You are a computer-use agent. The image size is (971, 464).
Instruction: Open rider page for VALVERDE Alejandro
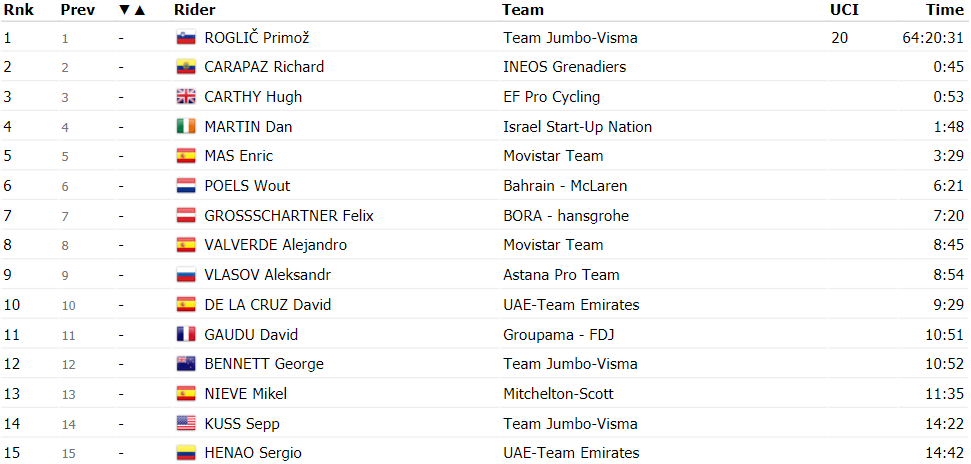click(x=276, y=245)
